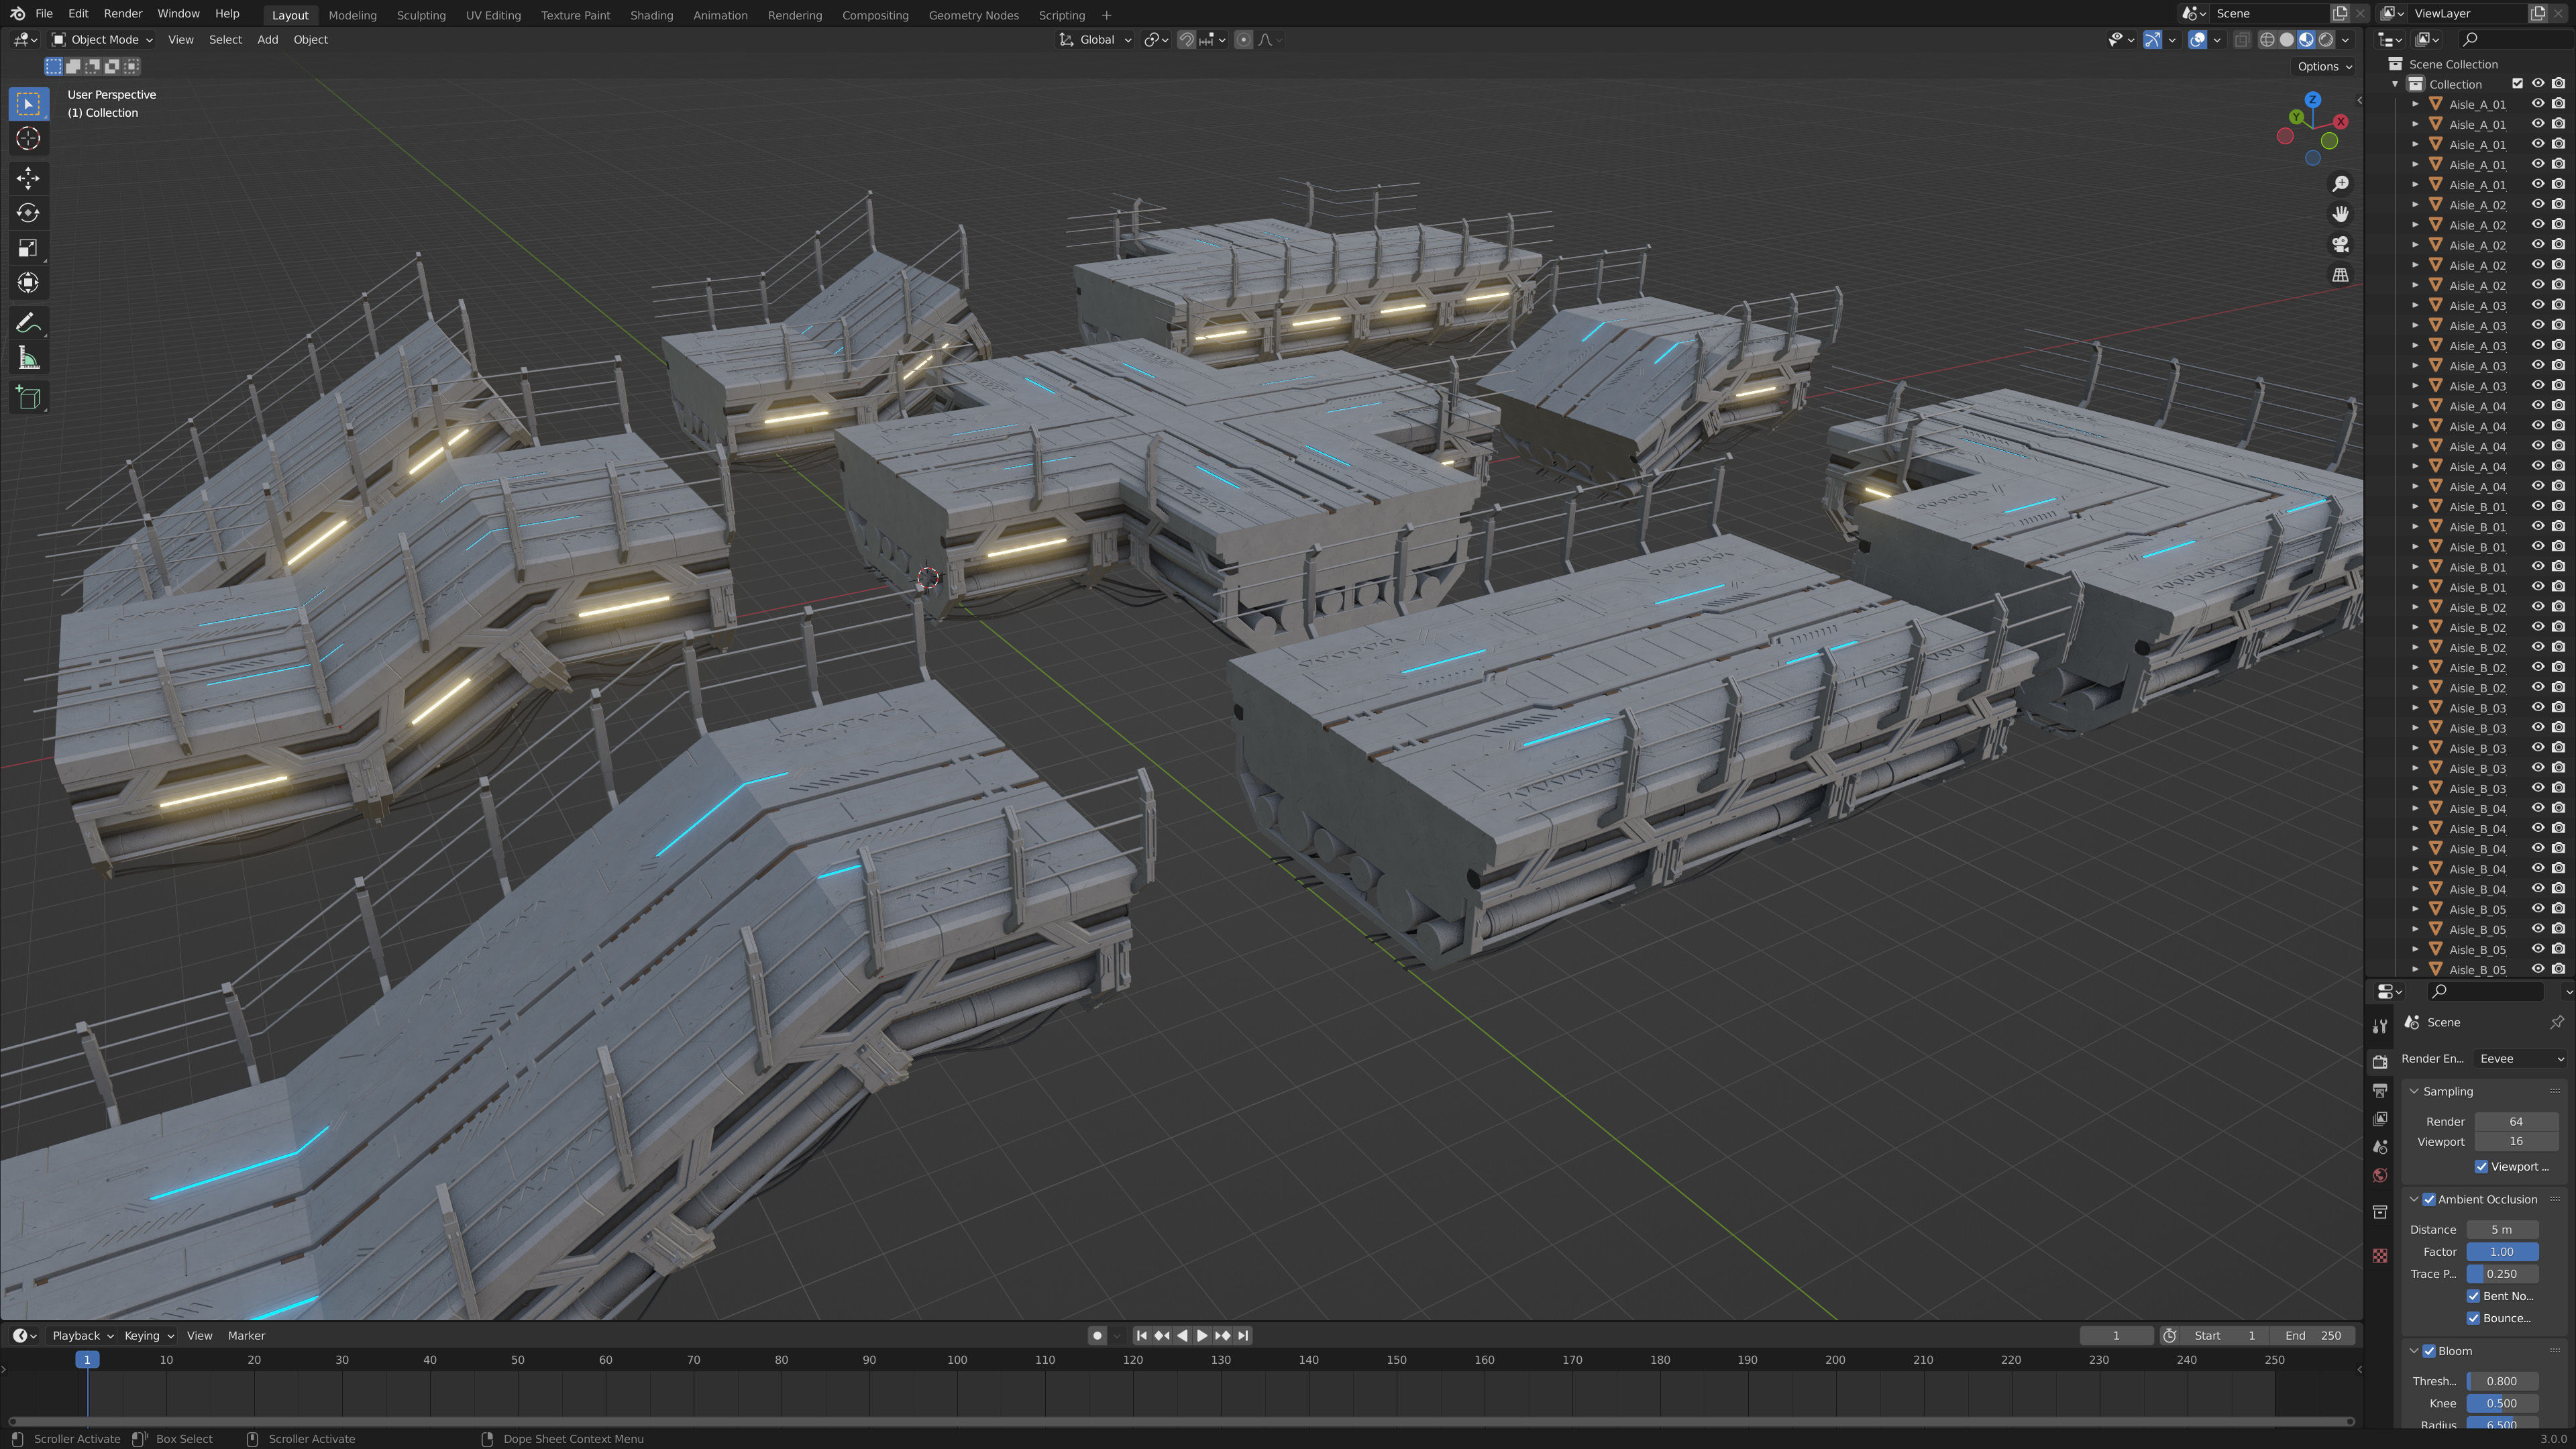Hide the first Aisle_A_01 object with eye icon
Viewport: 2576px width, 1449px height.
[2537, 104]
